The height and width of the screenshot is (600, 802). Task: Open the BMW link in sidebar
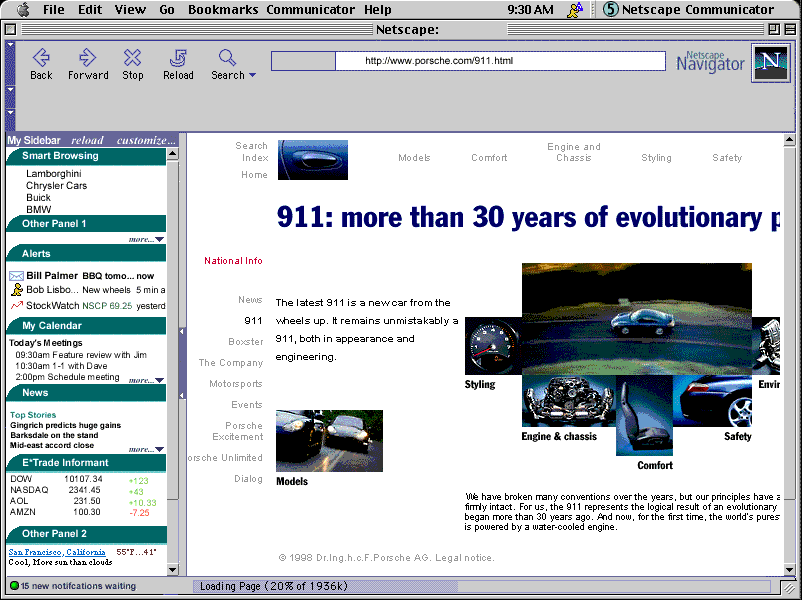[x=39, y=209]
